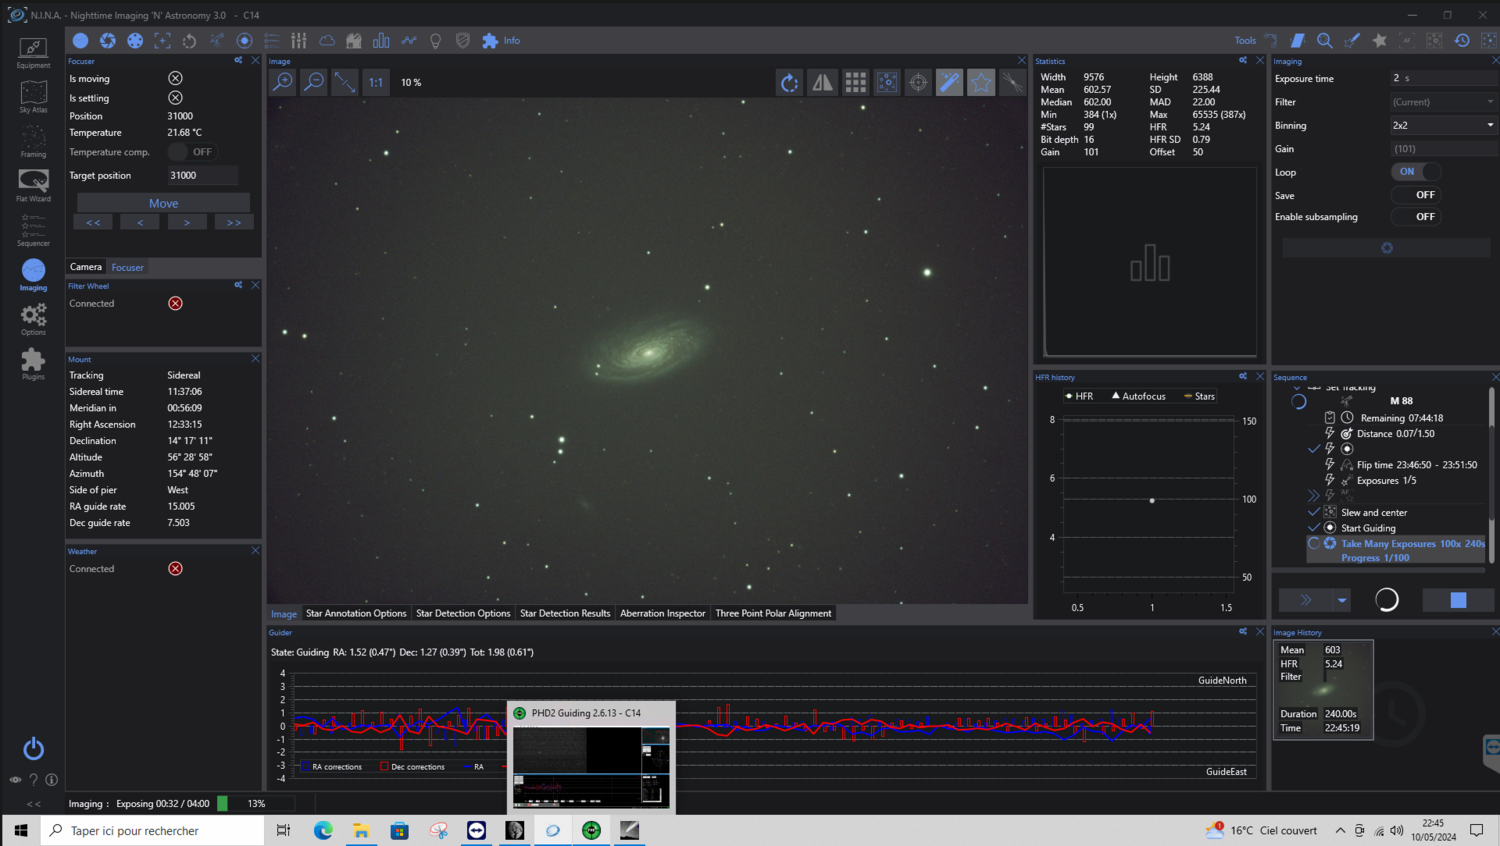Click the grid icon in the image toolbar

855,83
